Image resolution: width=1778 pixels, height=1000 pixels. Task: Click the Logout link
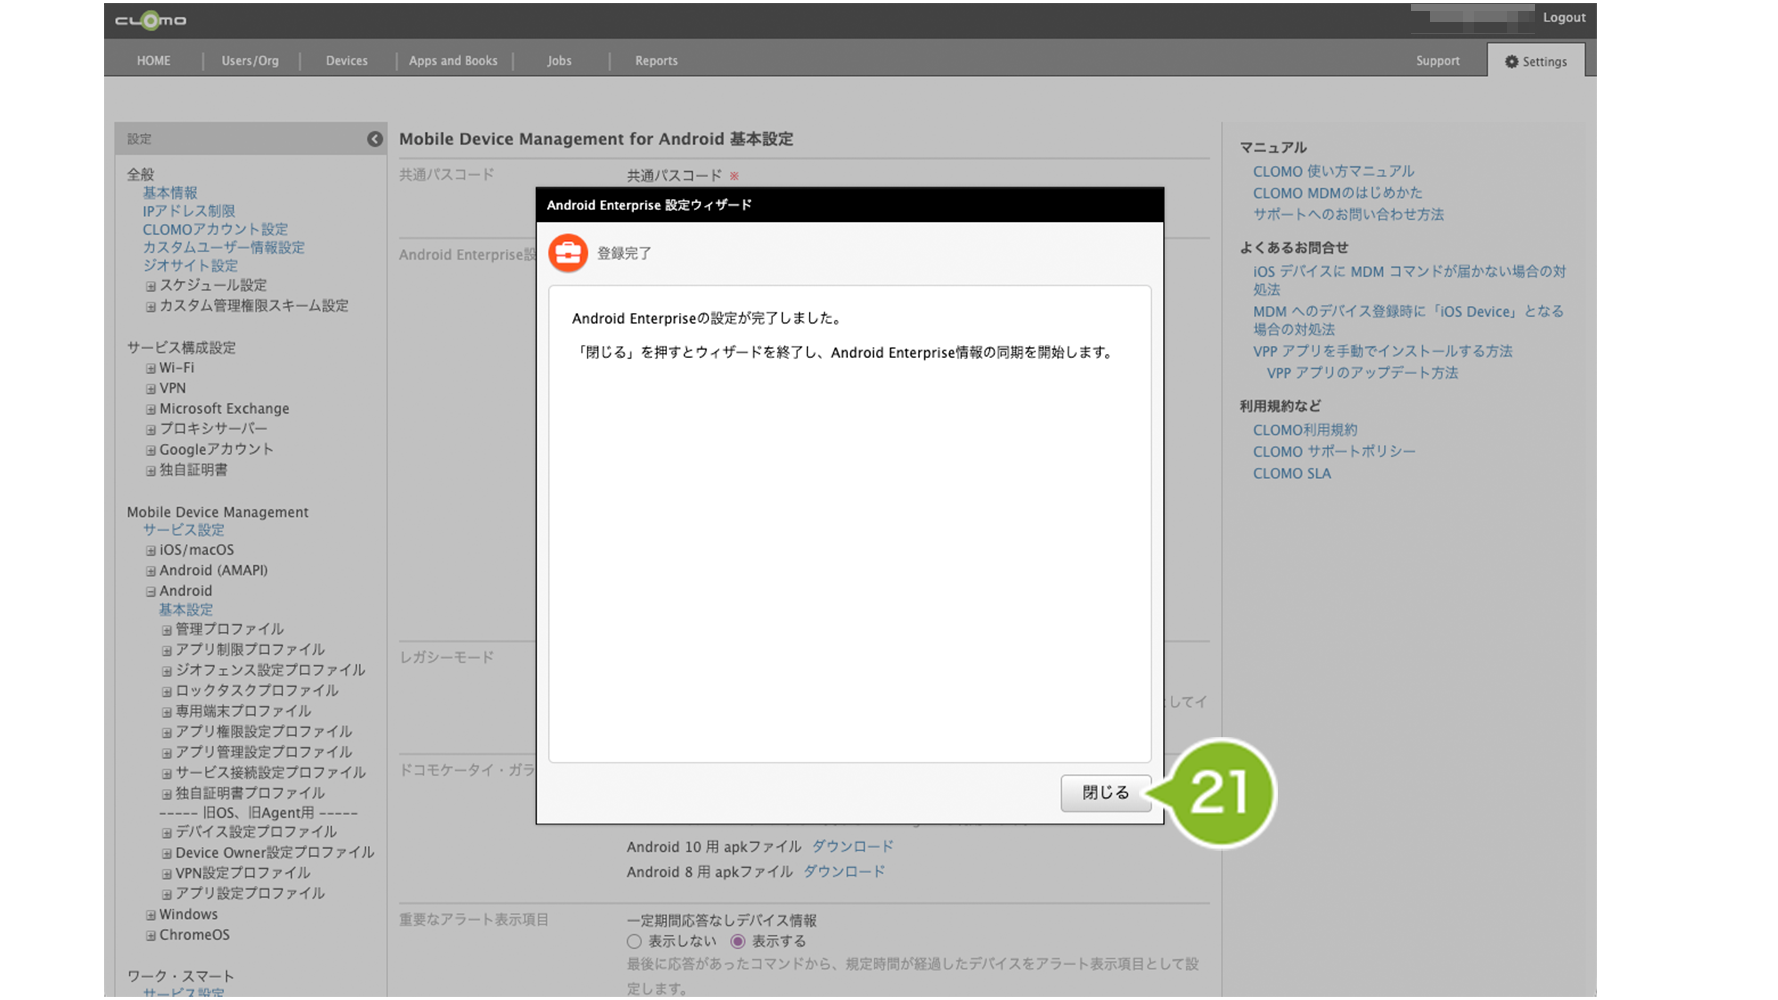[1564, 17]
